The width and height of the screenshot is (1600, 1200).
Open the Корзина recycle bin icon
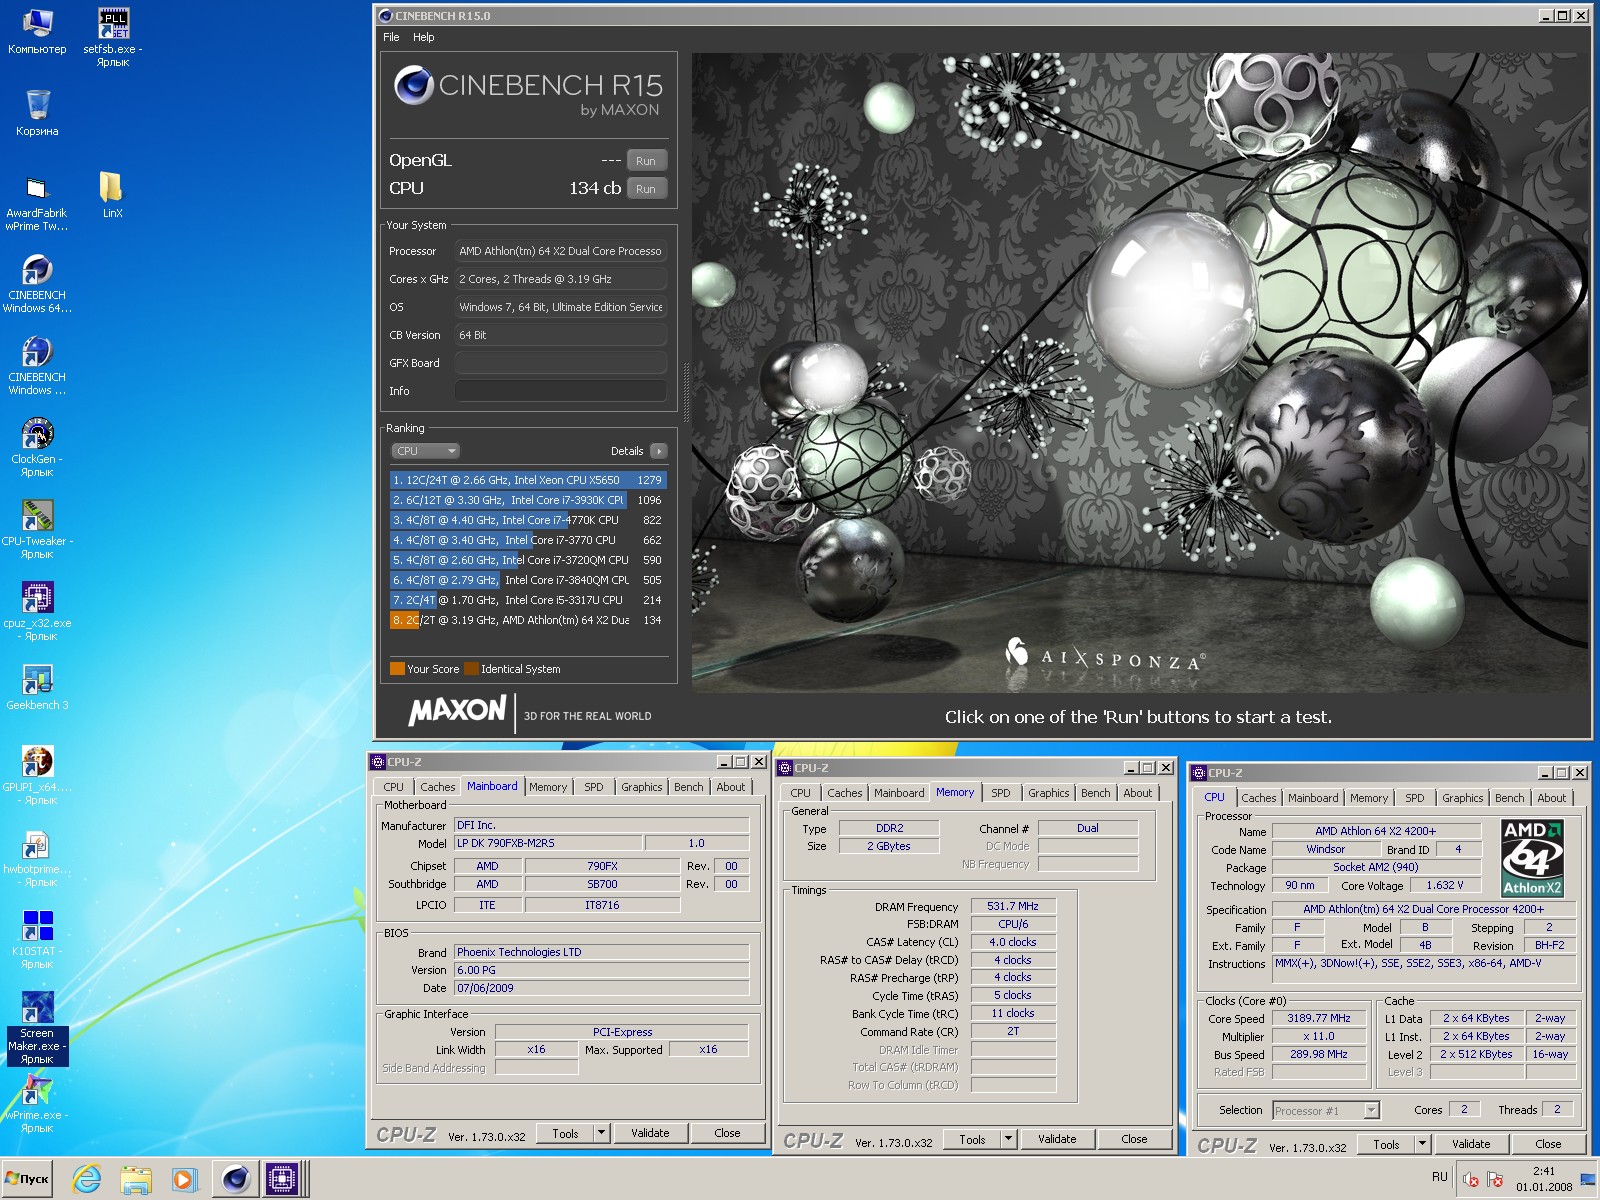37,113
